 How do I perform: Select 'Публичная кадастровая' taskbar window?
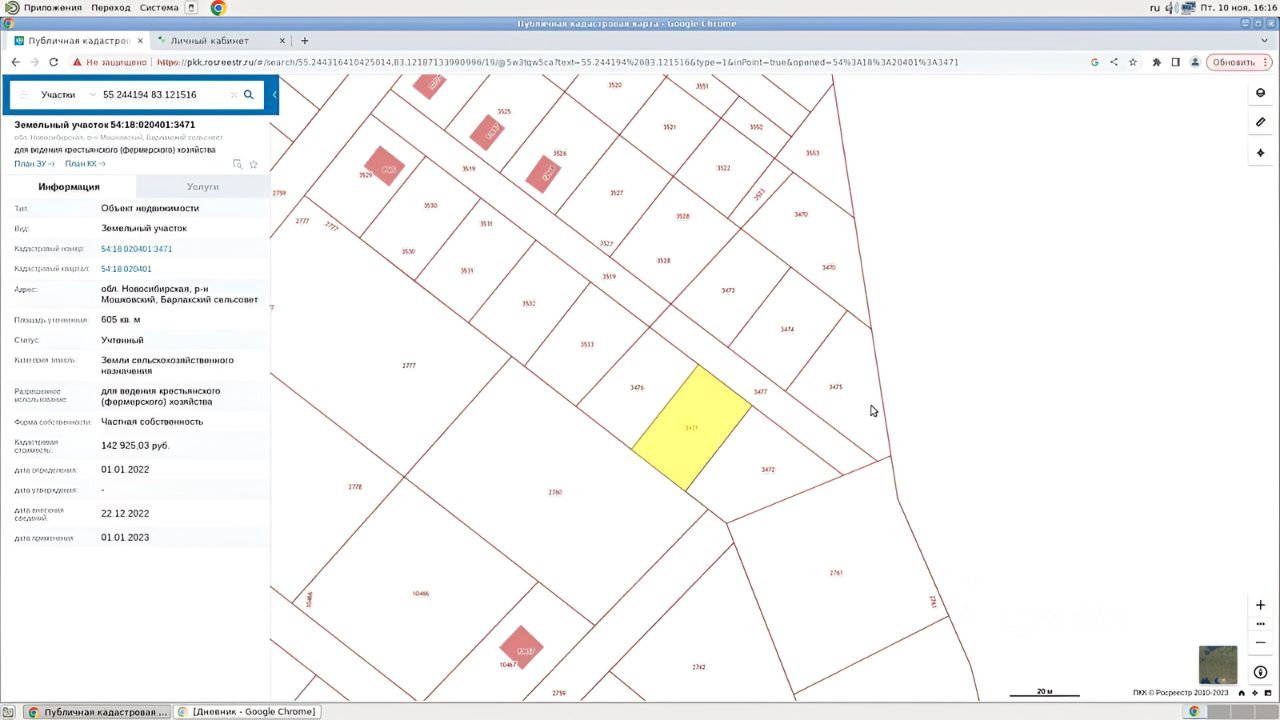(x=97, y=712)
